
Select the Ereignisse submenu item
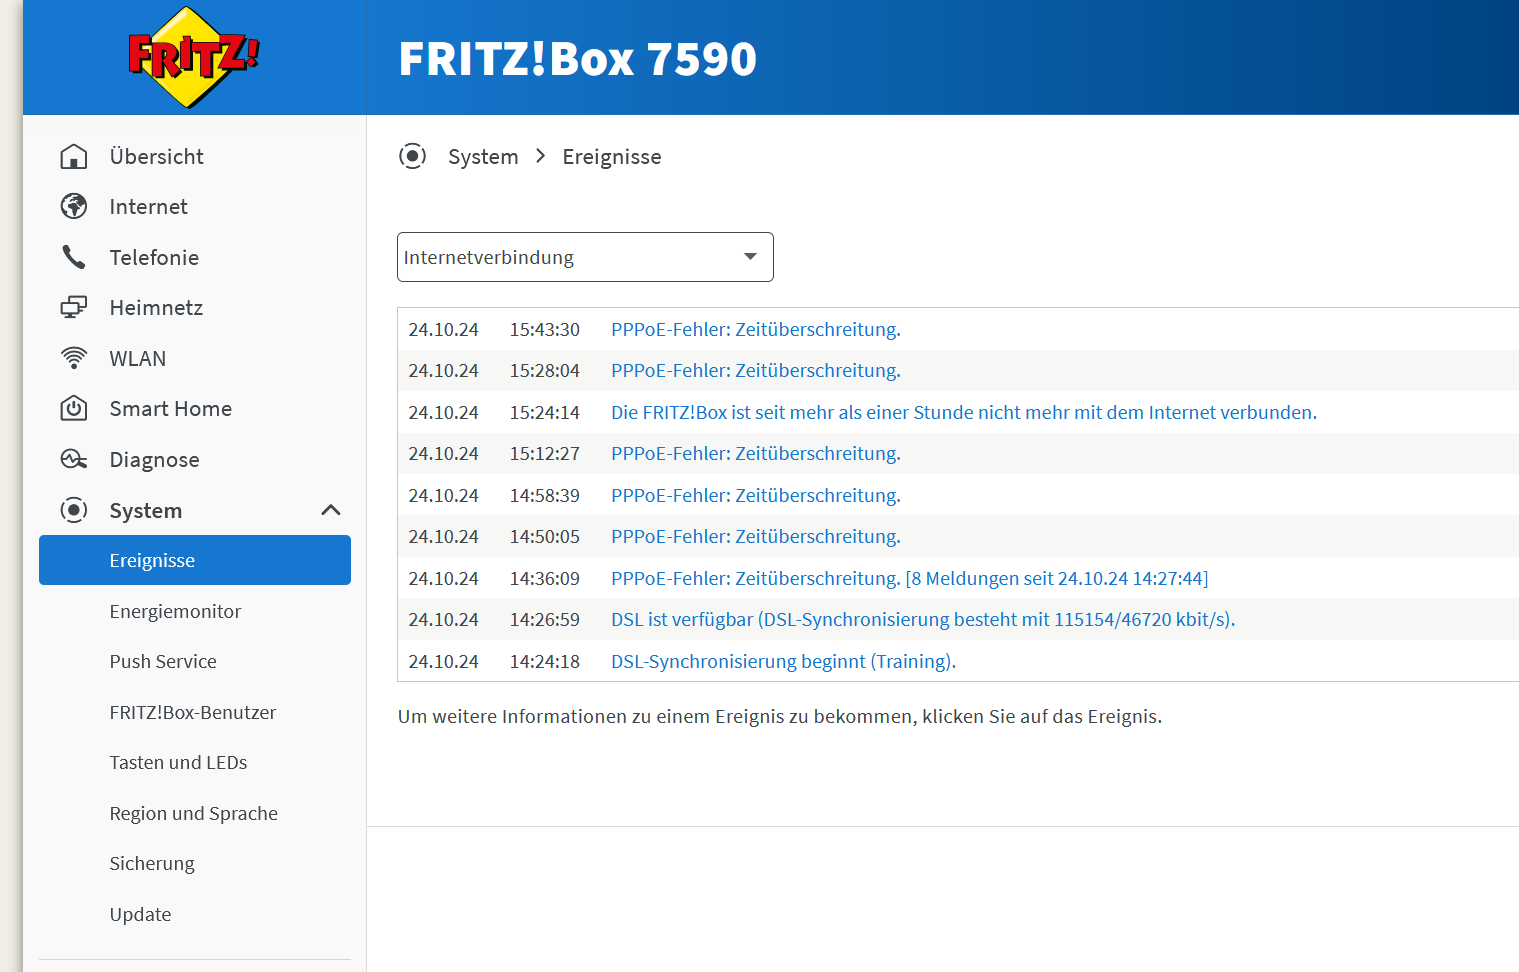coord(195,560)
